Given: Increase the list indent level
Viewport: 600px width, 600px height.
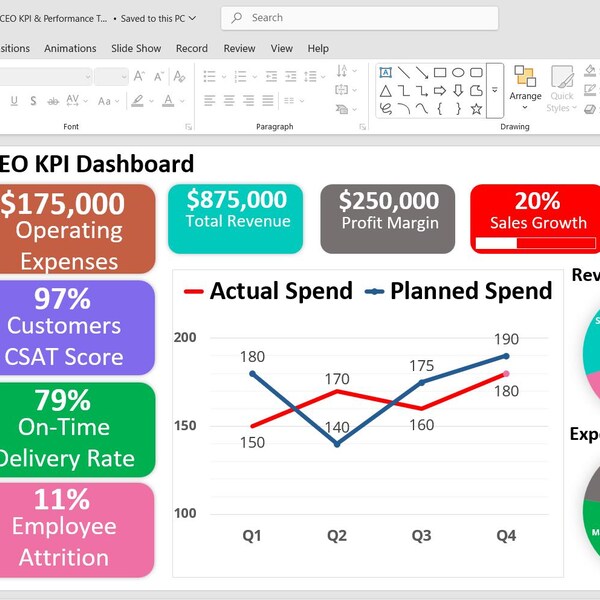Looking at the screenshot, I should (x=290, y=76).
